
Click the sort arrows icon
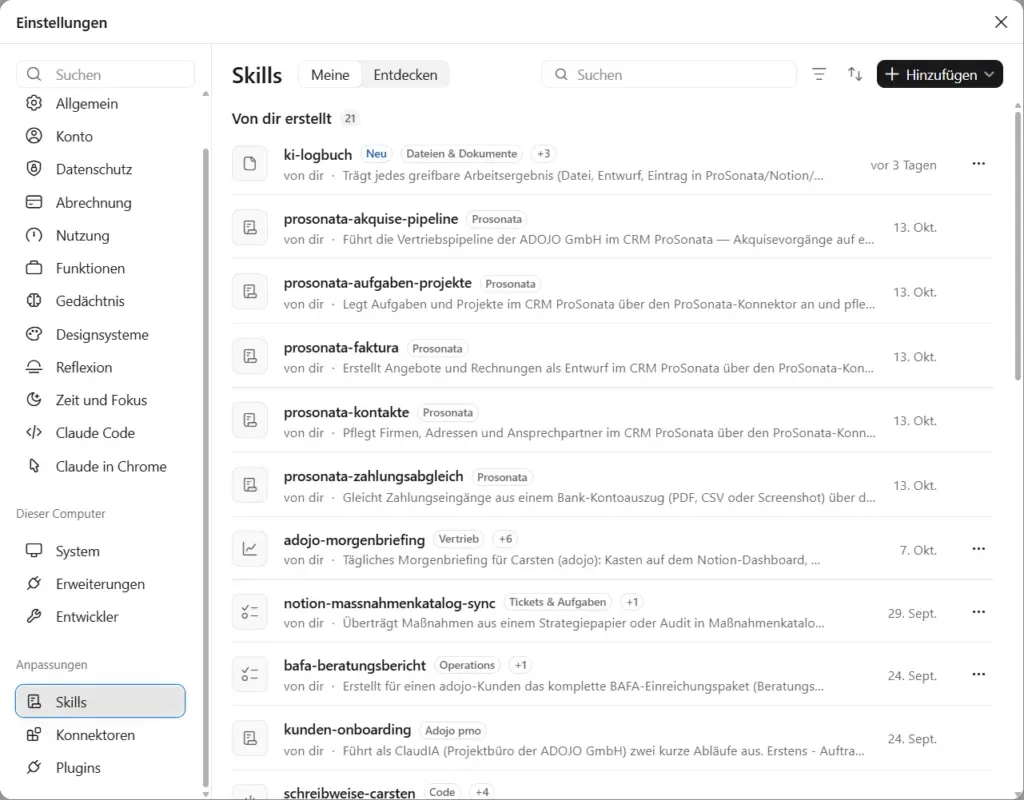click(855, 74)
